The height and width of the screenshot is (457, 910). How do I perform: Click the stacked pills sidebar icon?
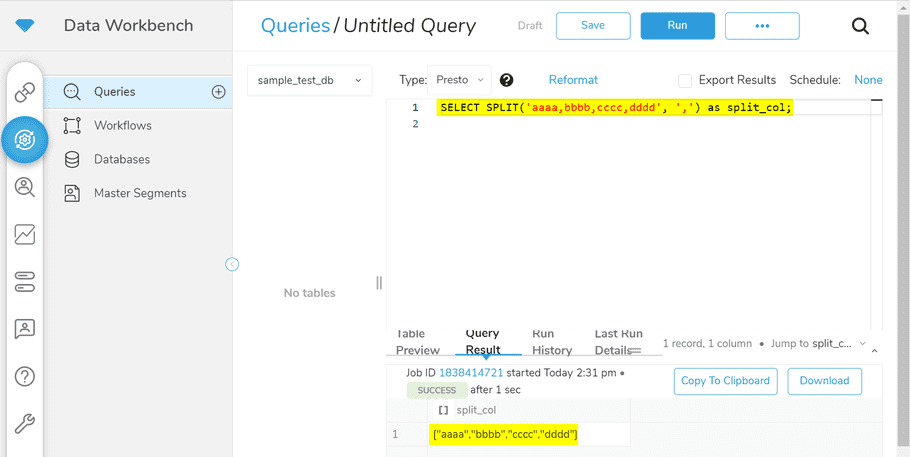click(24, 282)
